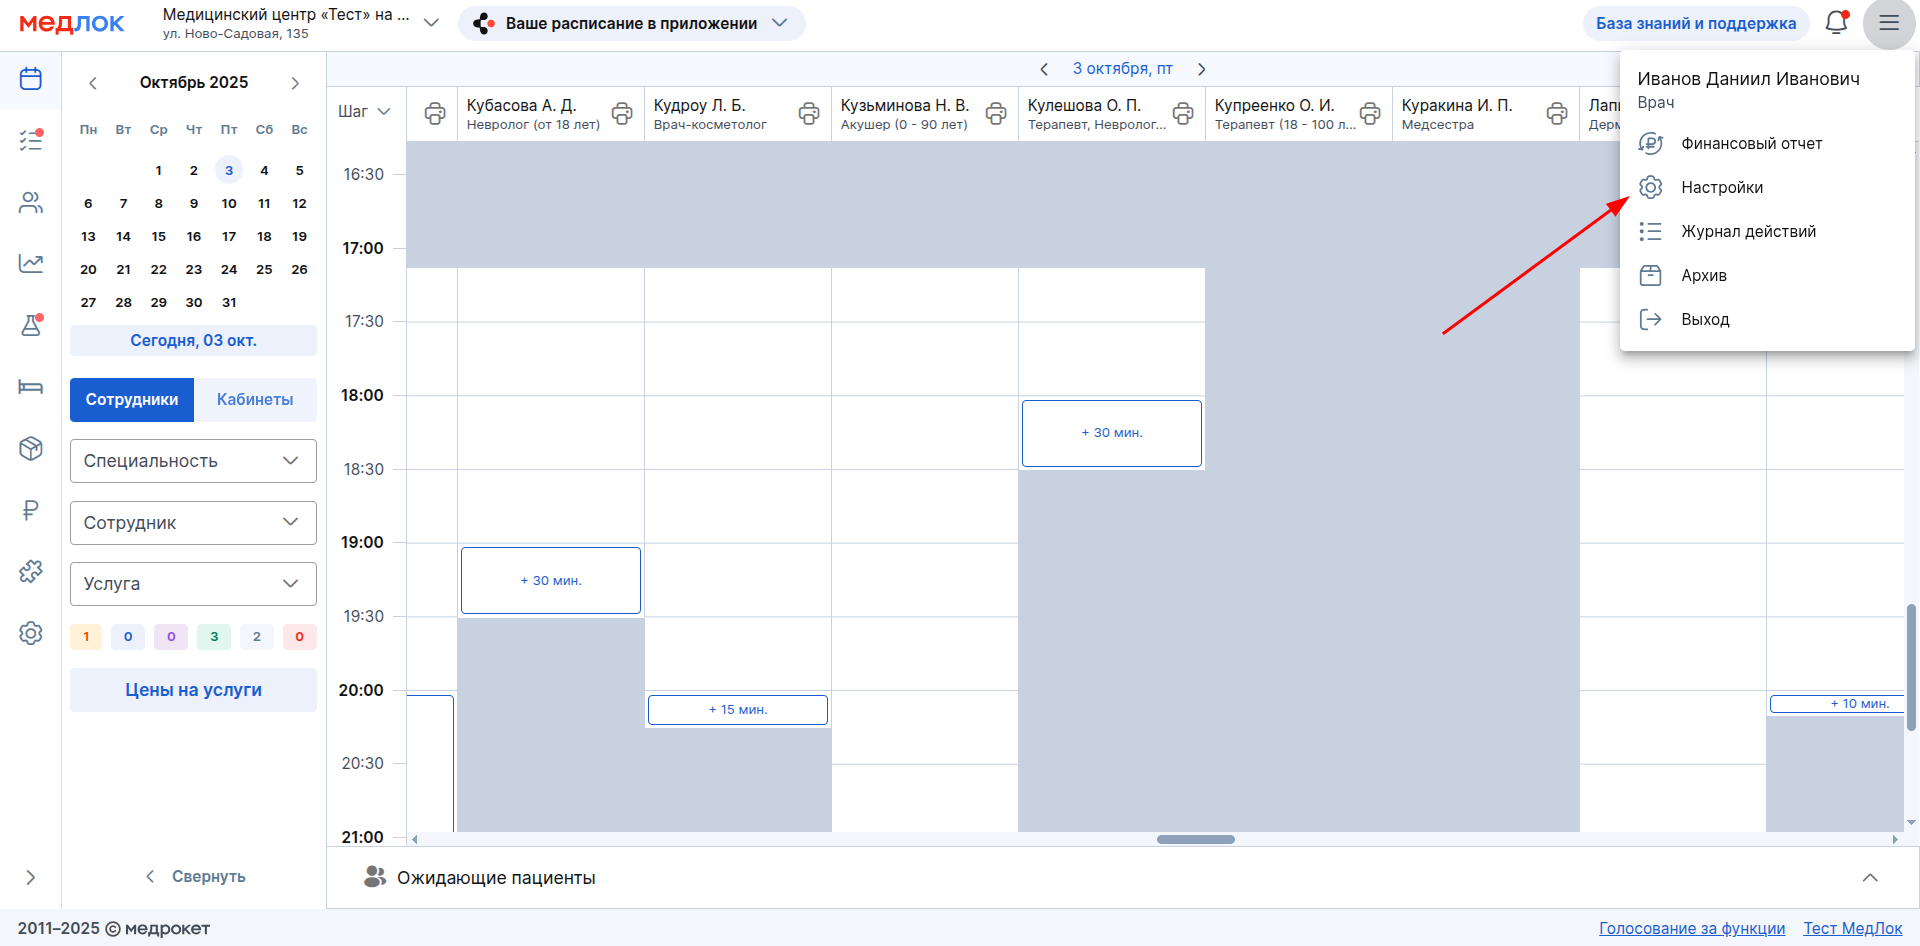Screen dimensions: 1920x946
Task: Click the hospital bed sidebar icon
Action: pos(31,387)
